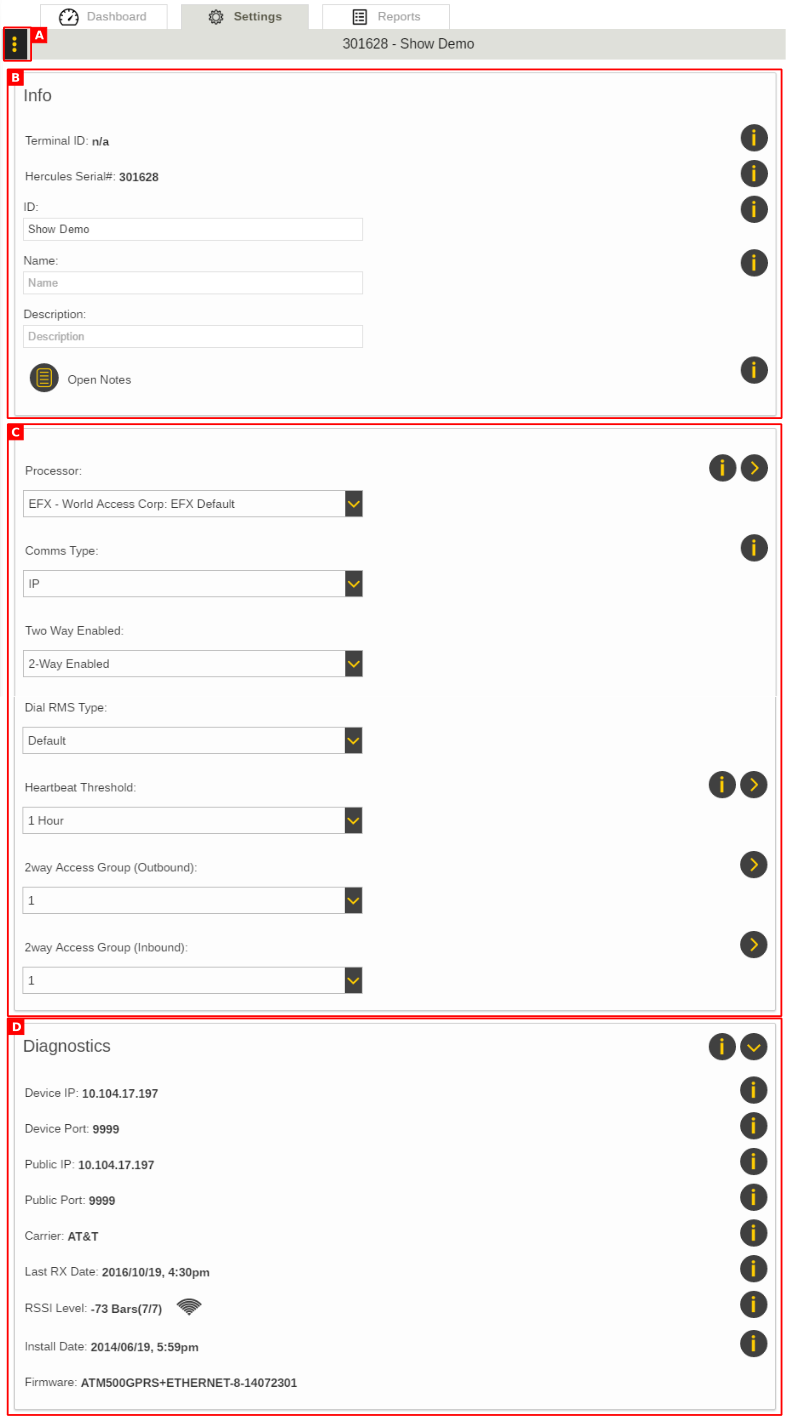Click the Open Notes link
The image size is (787, 1421).
(x=99, y=380)
